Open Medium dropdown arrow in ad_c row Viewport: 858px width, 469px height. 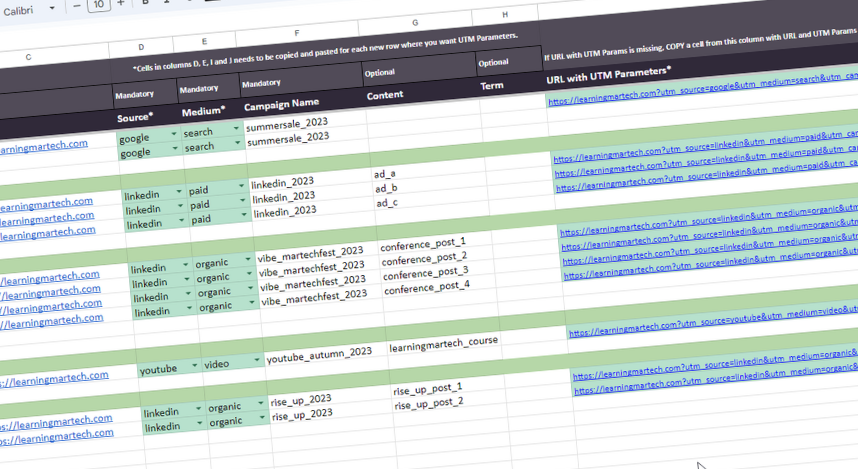pyautogui.click(x=244, y=215)
